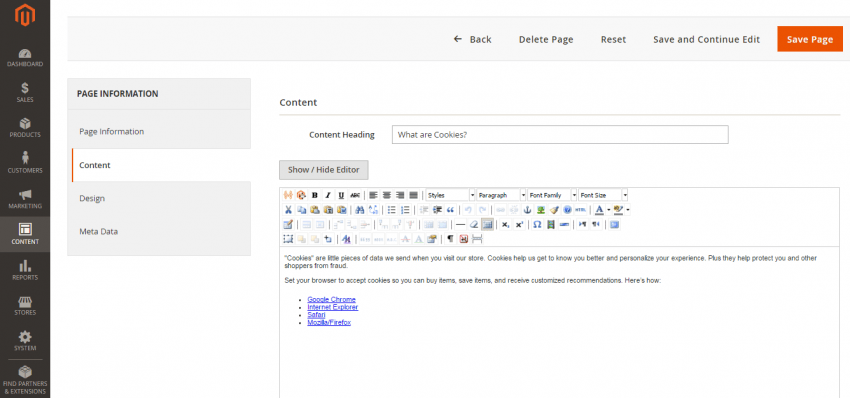The image size is (850, 398).
Task: Justify text with the full-align icon
Action: coord(414,195)
